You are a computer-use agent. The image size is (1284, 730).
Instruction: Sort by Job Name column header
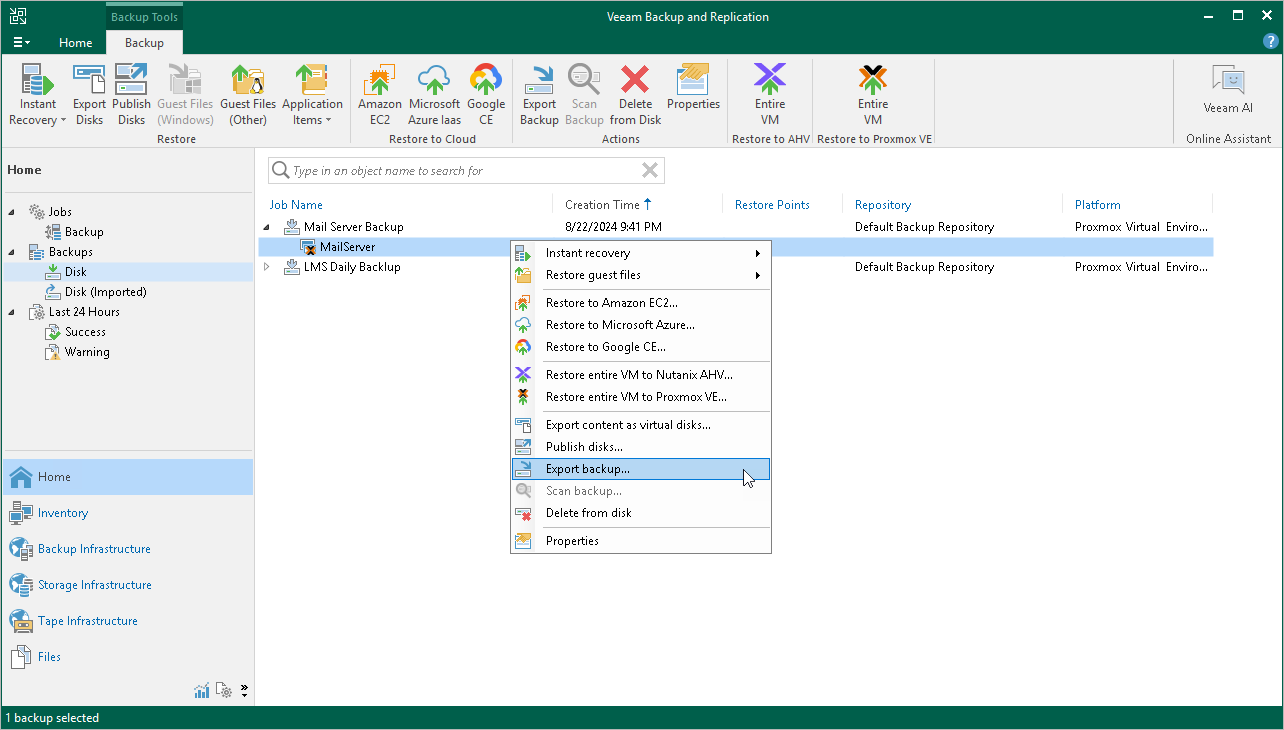click(296, 205)
